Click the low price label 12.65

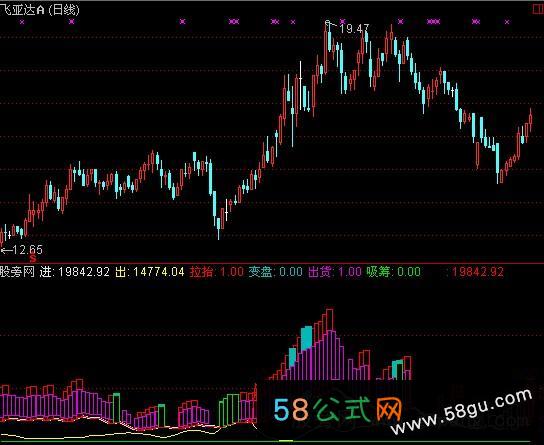(x=27, y=250)
